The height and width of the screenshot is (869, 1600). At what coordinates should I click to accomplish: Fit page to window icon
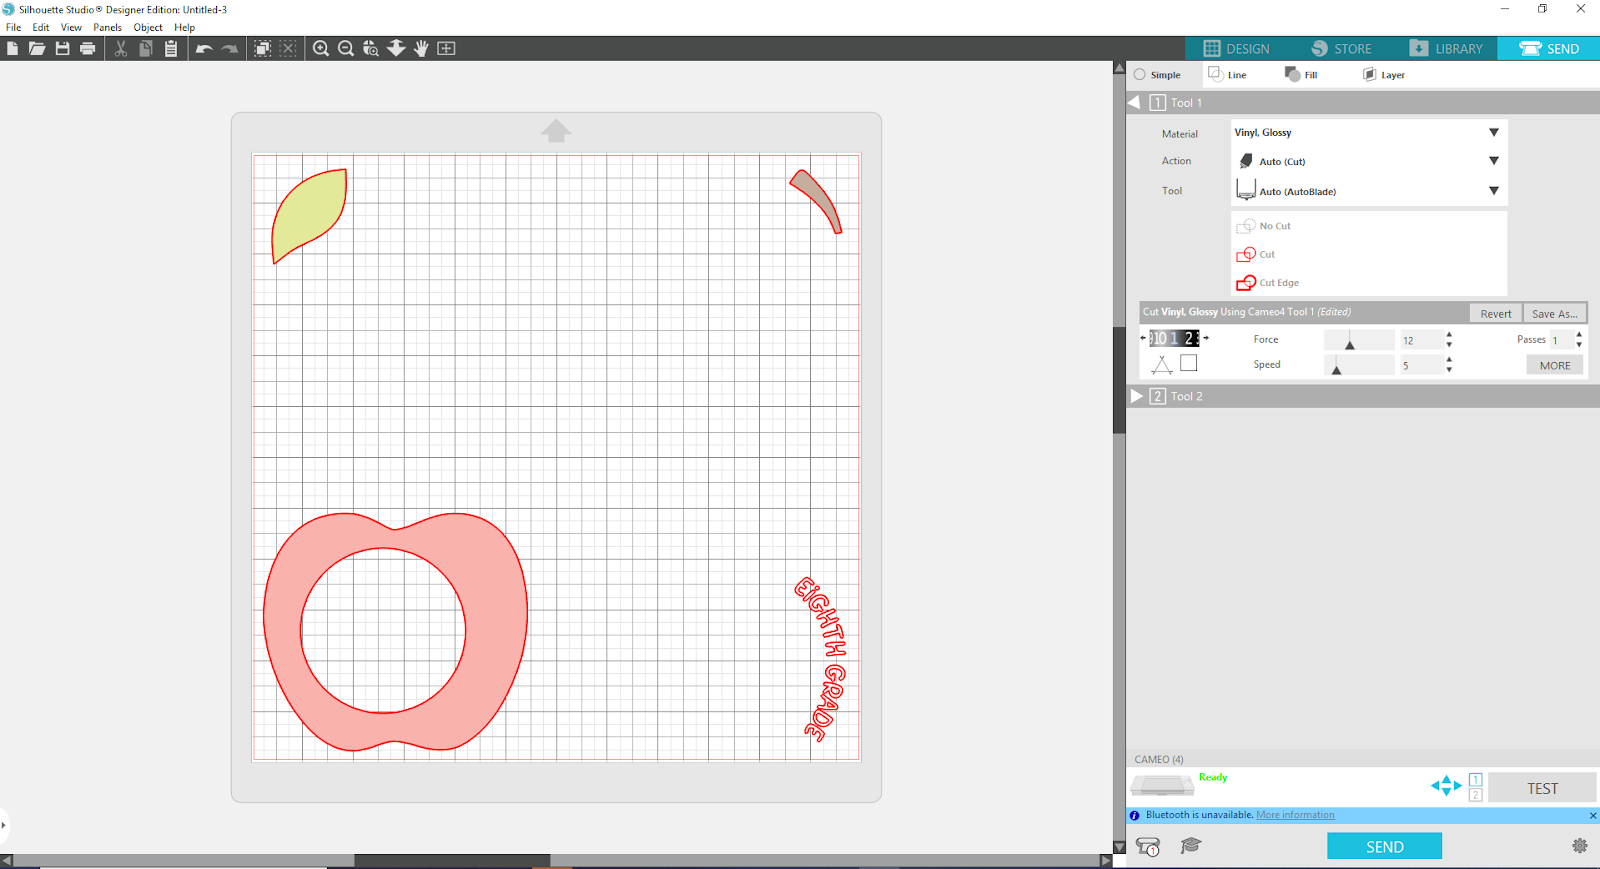click(446, 48)
